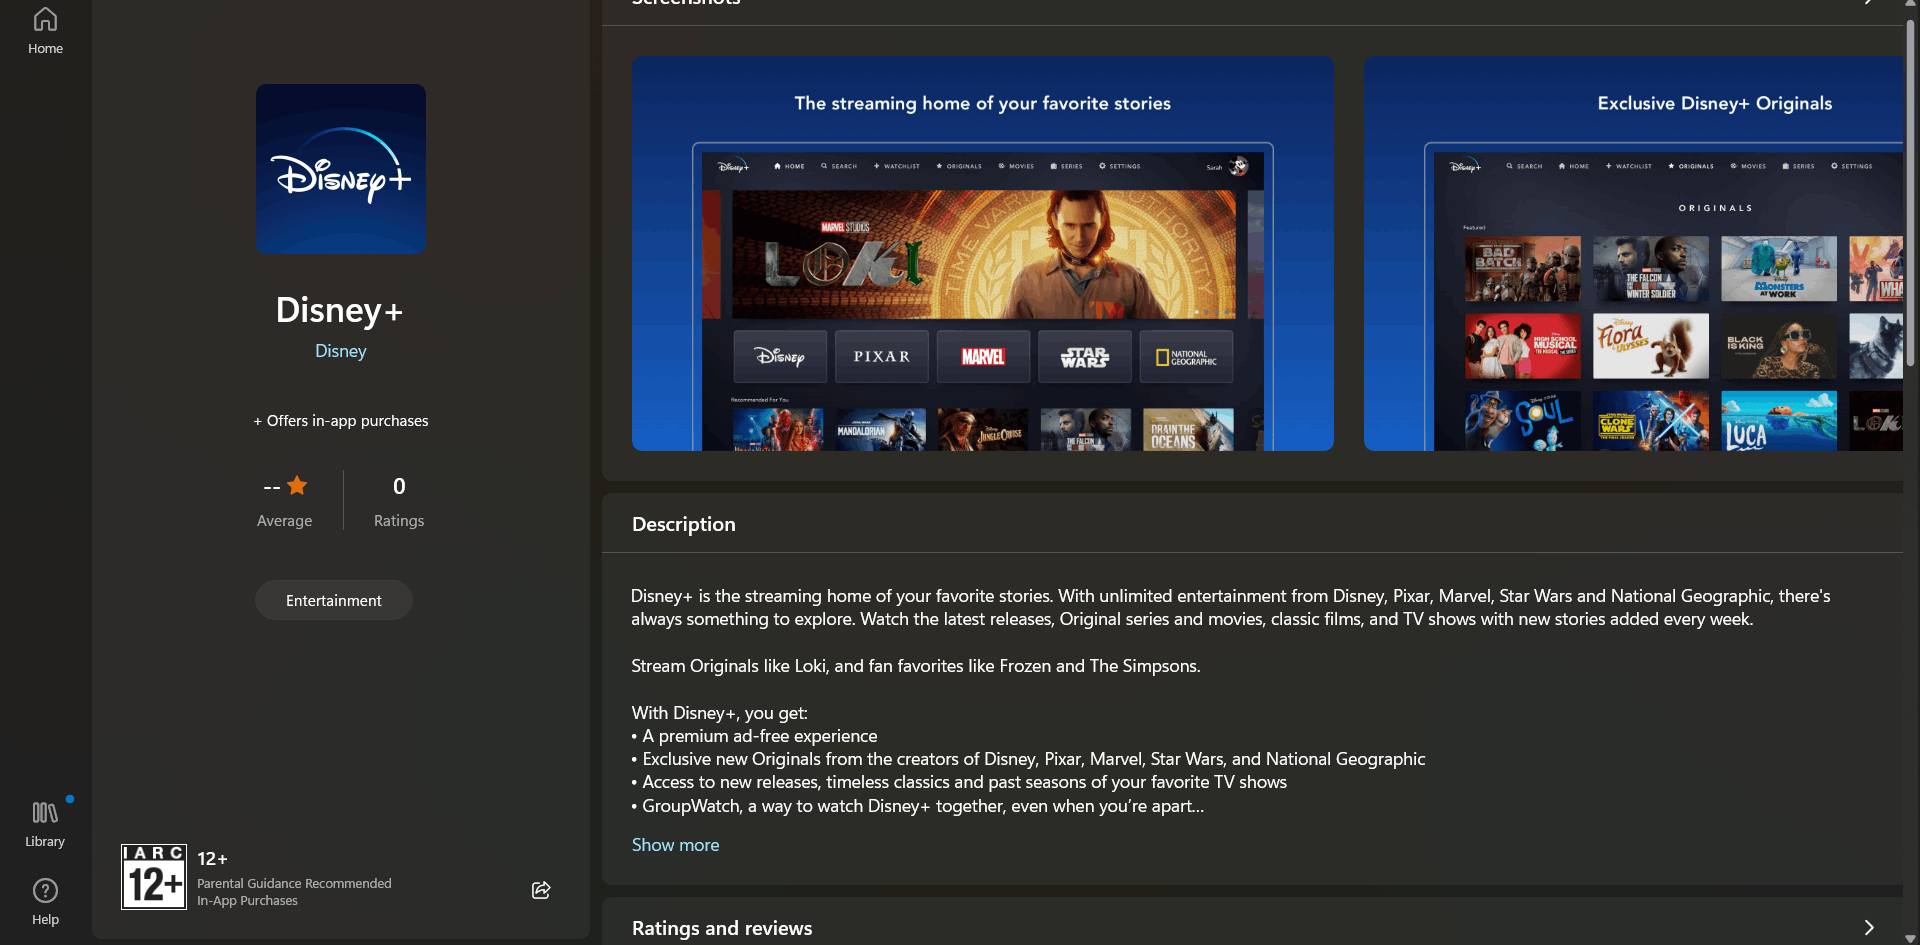Open the Loki streaming home screenshot

pos(983,253)
